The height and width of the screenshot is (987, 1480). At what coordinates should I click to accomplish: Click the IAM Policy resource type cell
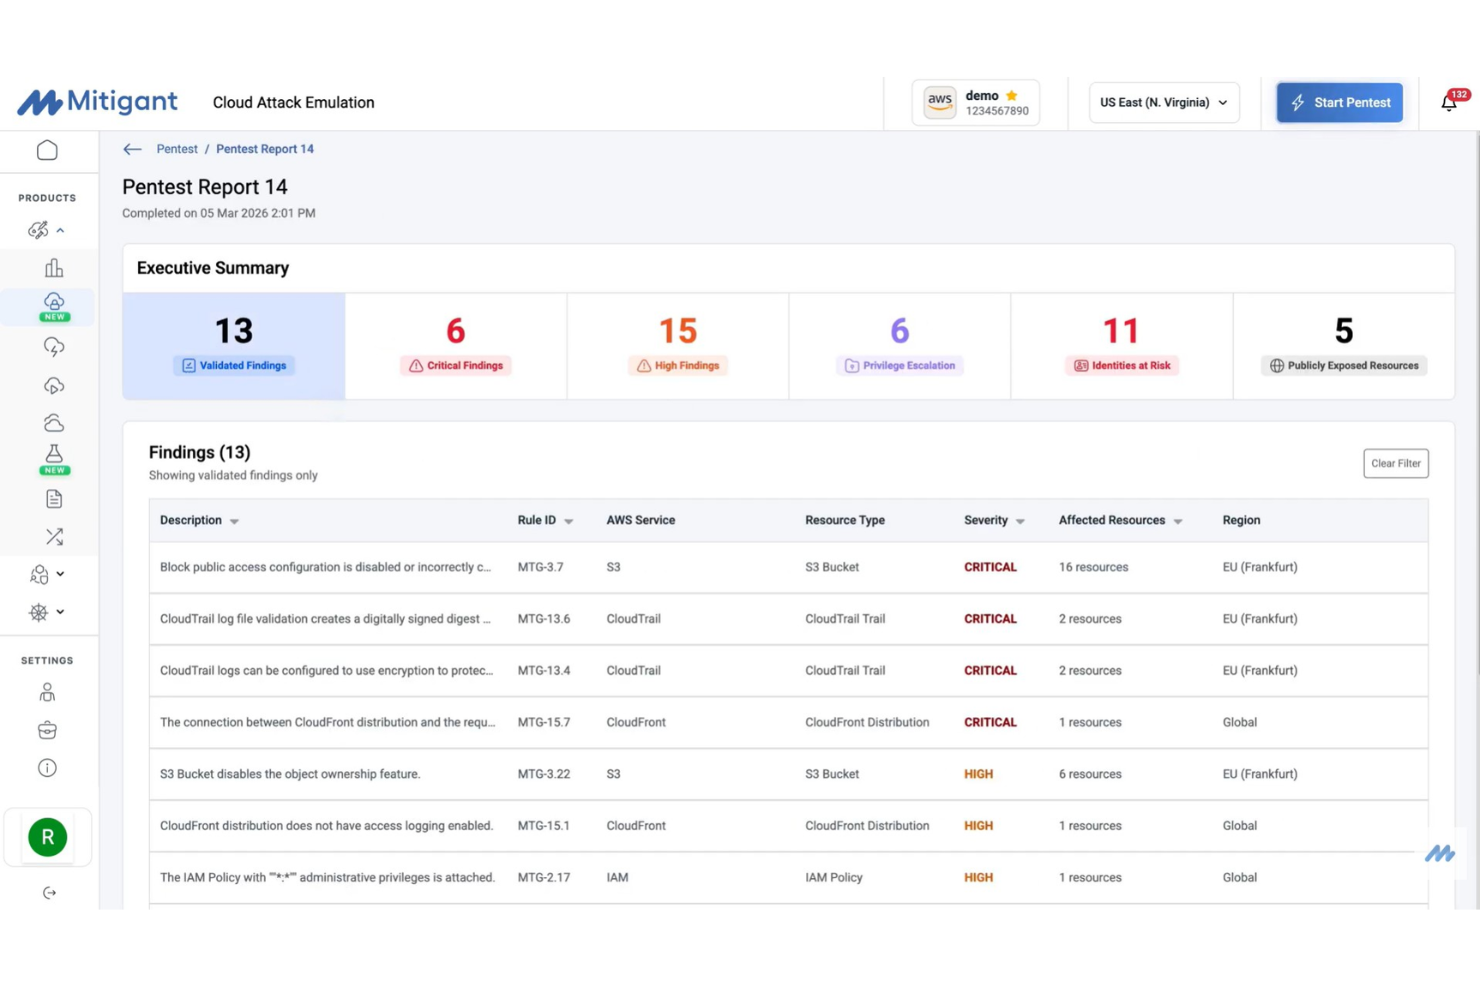[x=834, y=878]
